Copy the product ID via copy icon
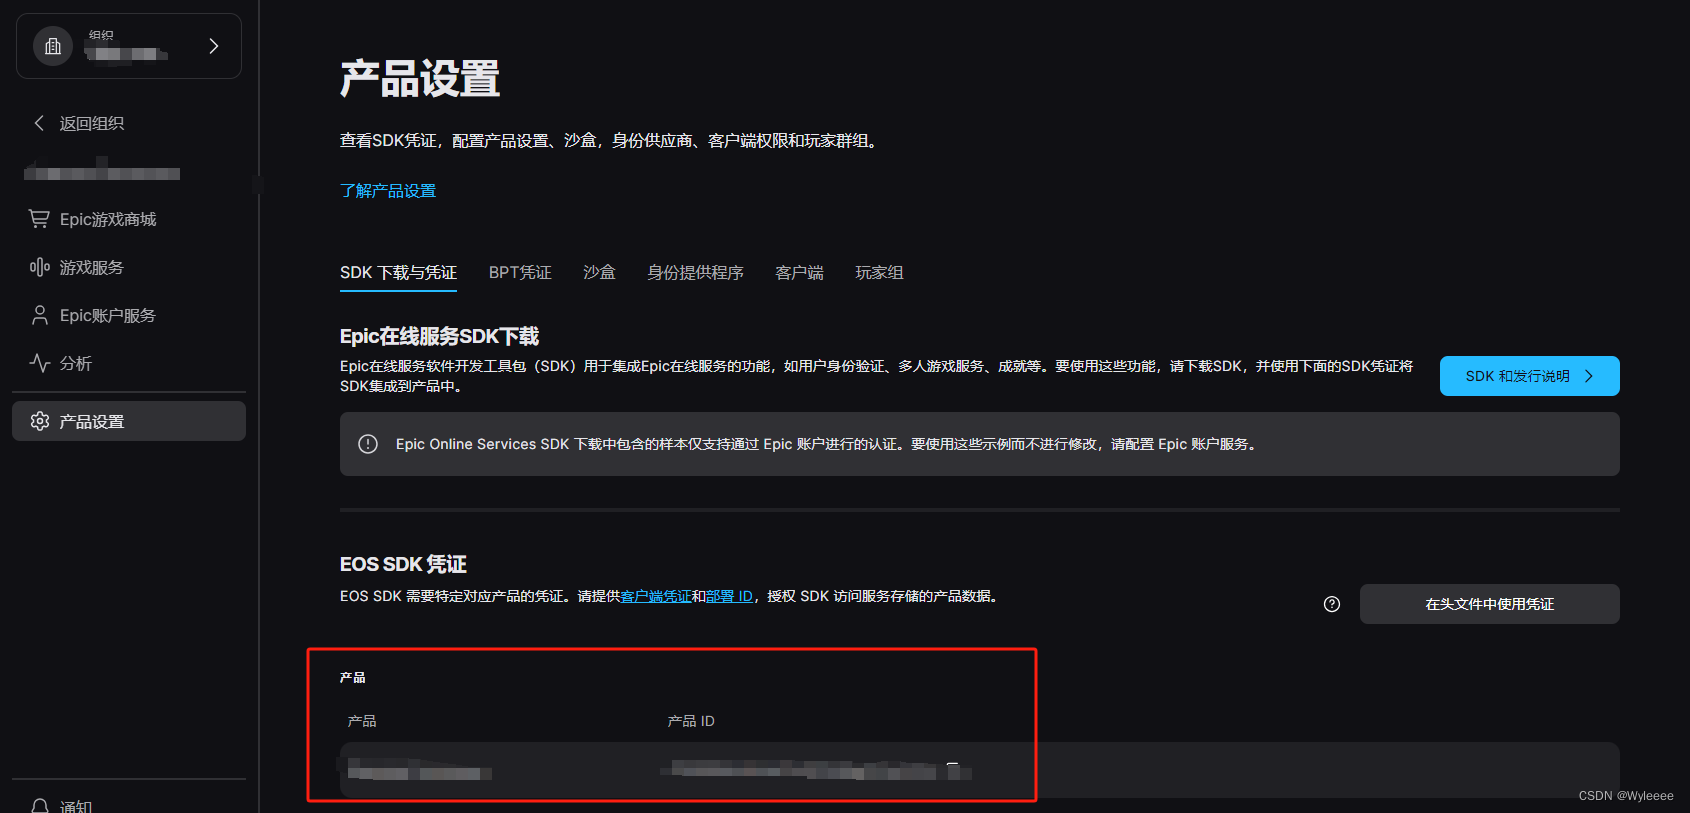 pyautogui.click(x=953, y=769)
